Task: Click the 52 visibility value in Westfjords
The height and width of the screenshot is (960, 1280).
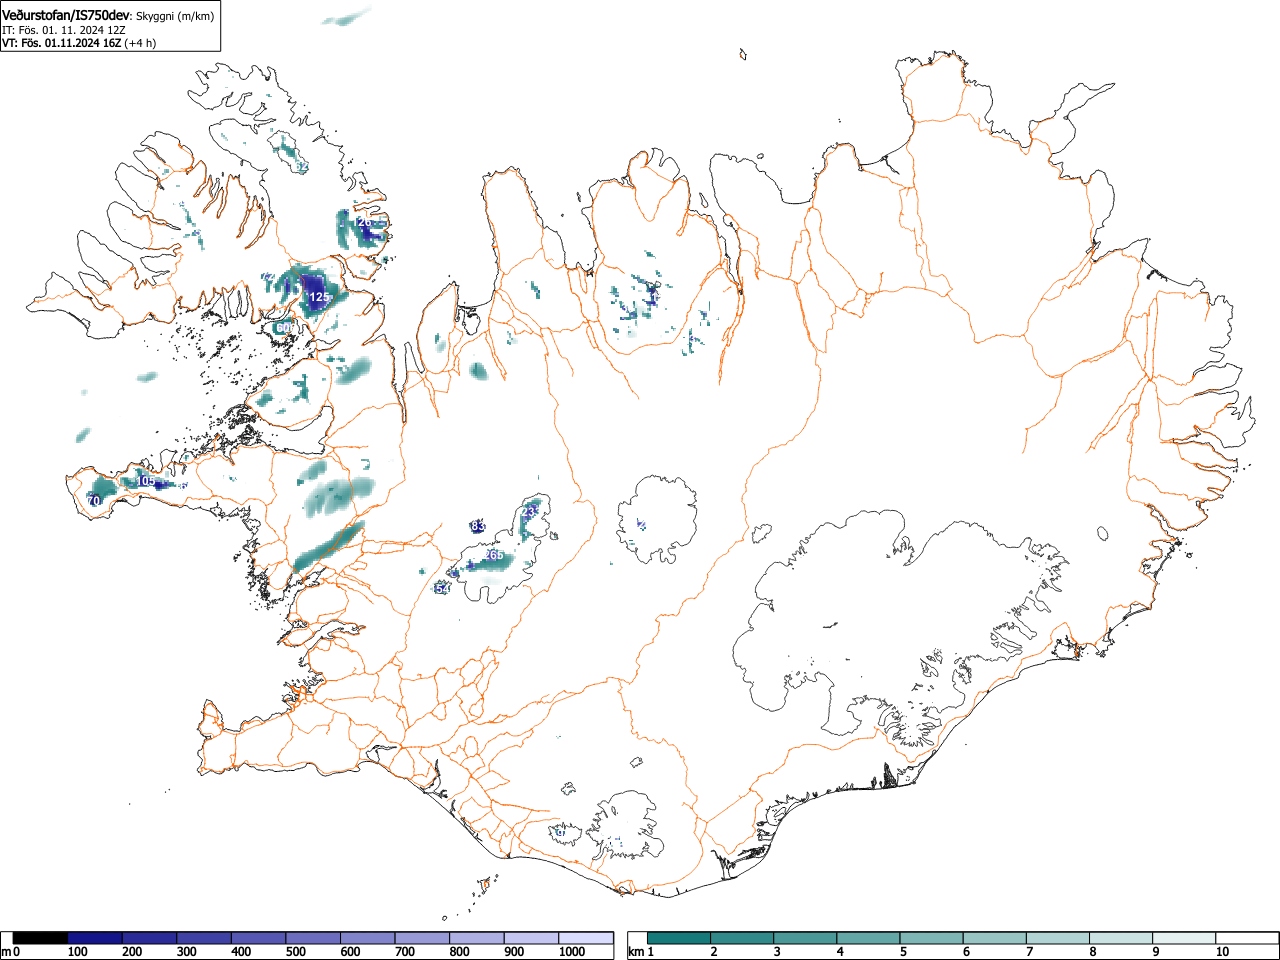Action: [x=302, y=166]
